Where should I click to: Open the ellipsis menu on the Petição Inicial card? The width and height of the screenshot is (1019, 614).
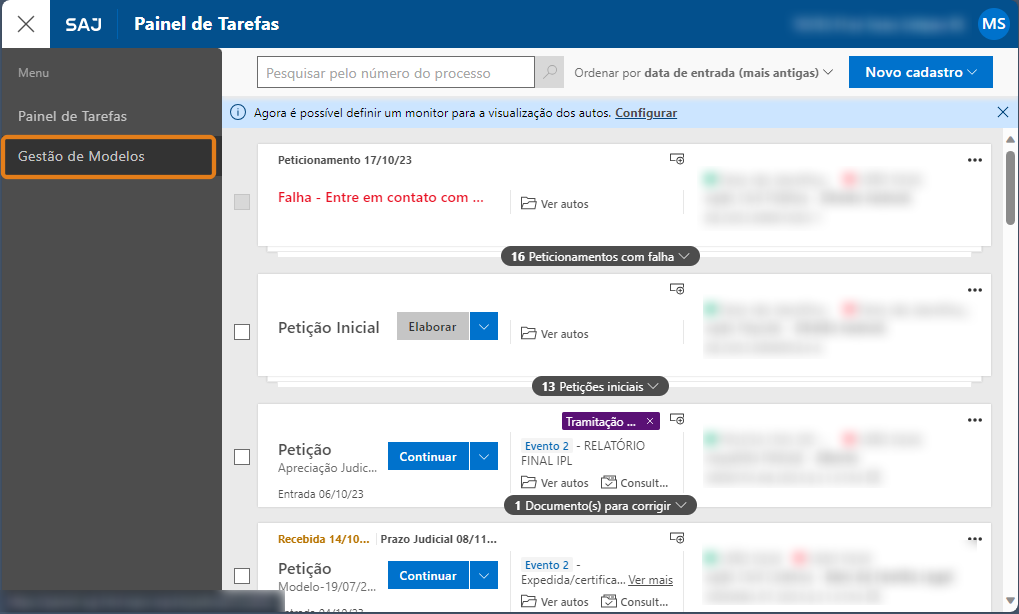(x=974, y=289)
